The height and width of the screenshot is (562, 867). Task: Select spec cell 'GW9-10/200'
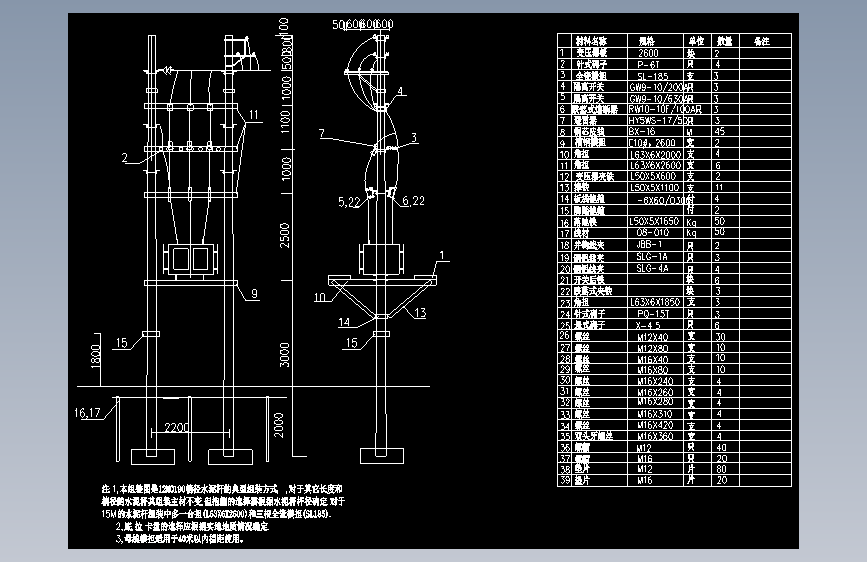656,87
